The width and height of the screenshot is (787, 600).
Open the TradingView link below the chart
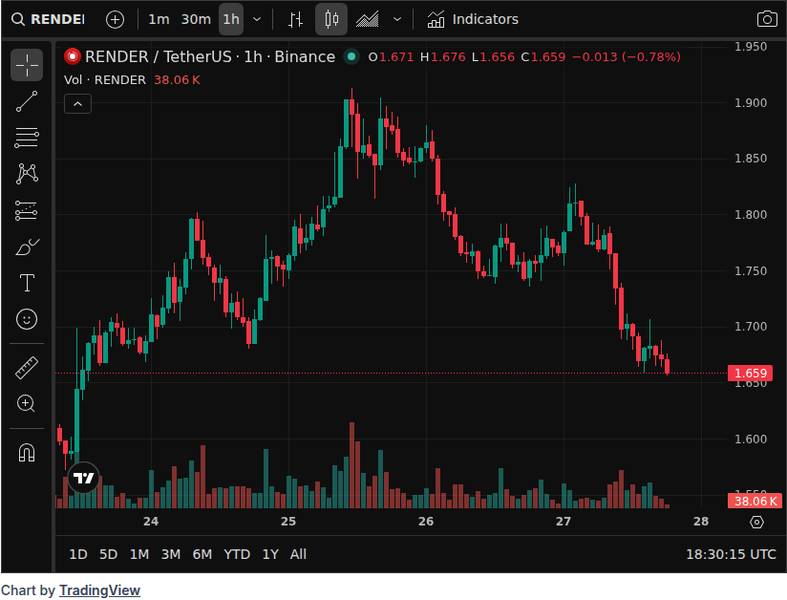(x=99, y=590)
